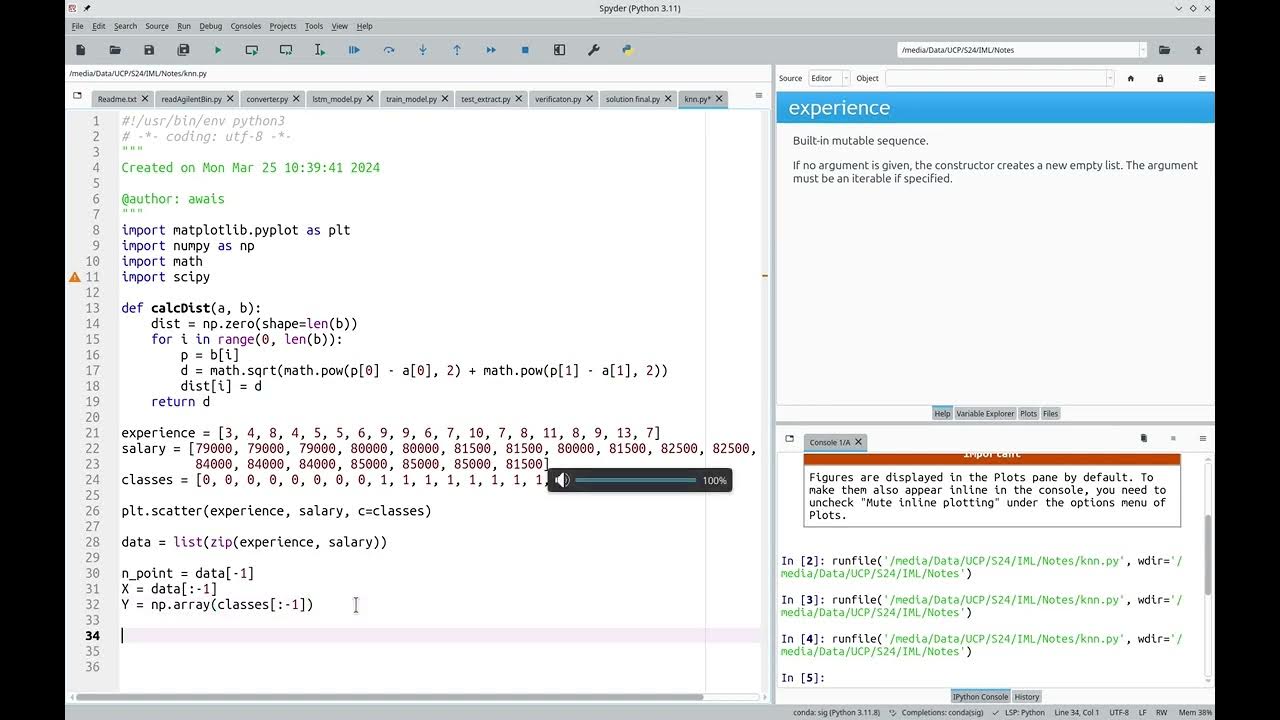The width and height of the screenshot is (1280, 720).
Task: Run the file with the green play icon
Action: tap(218, 50)
